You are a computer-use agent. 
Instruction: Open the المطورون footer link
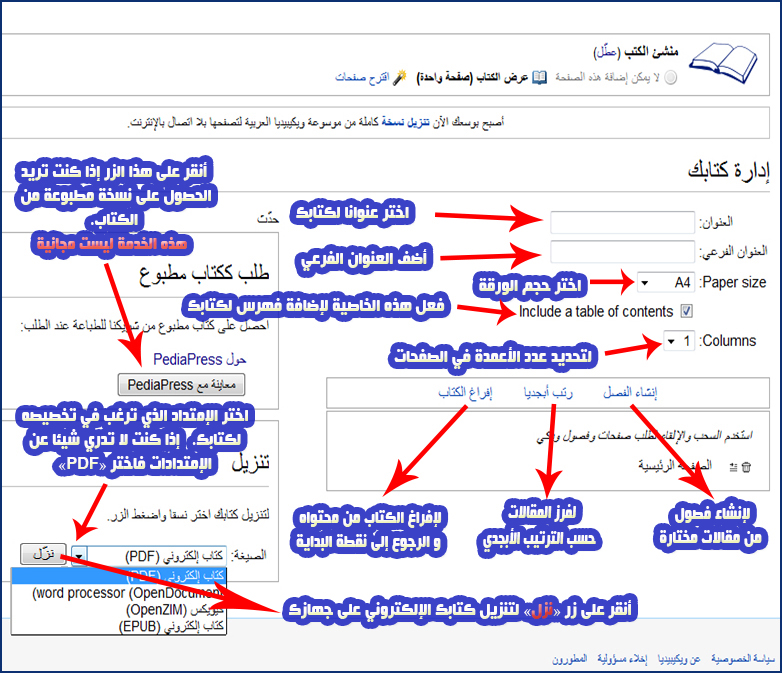[570, 659]
